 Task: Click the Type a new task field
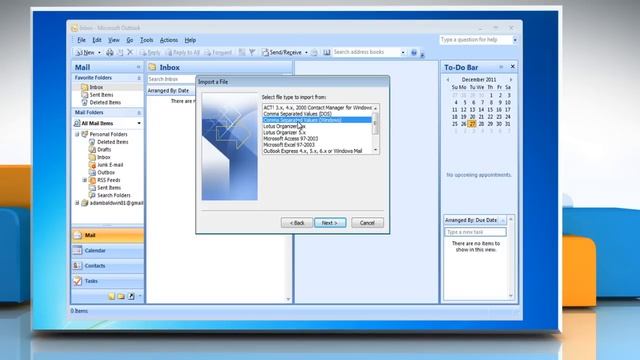click(x=476, y=232)
